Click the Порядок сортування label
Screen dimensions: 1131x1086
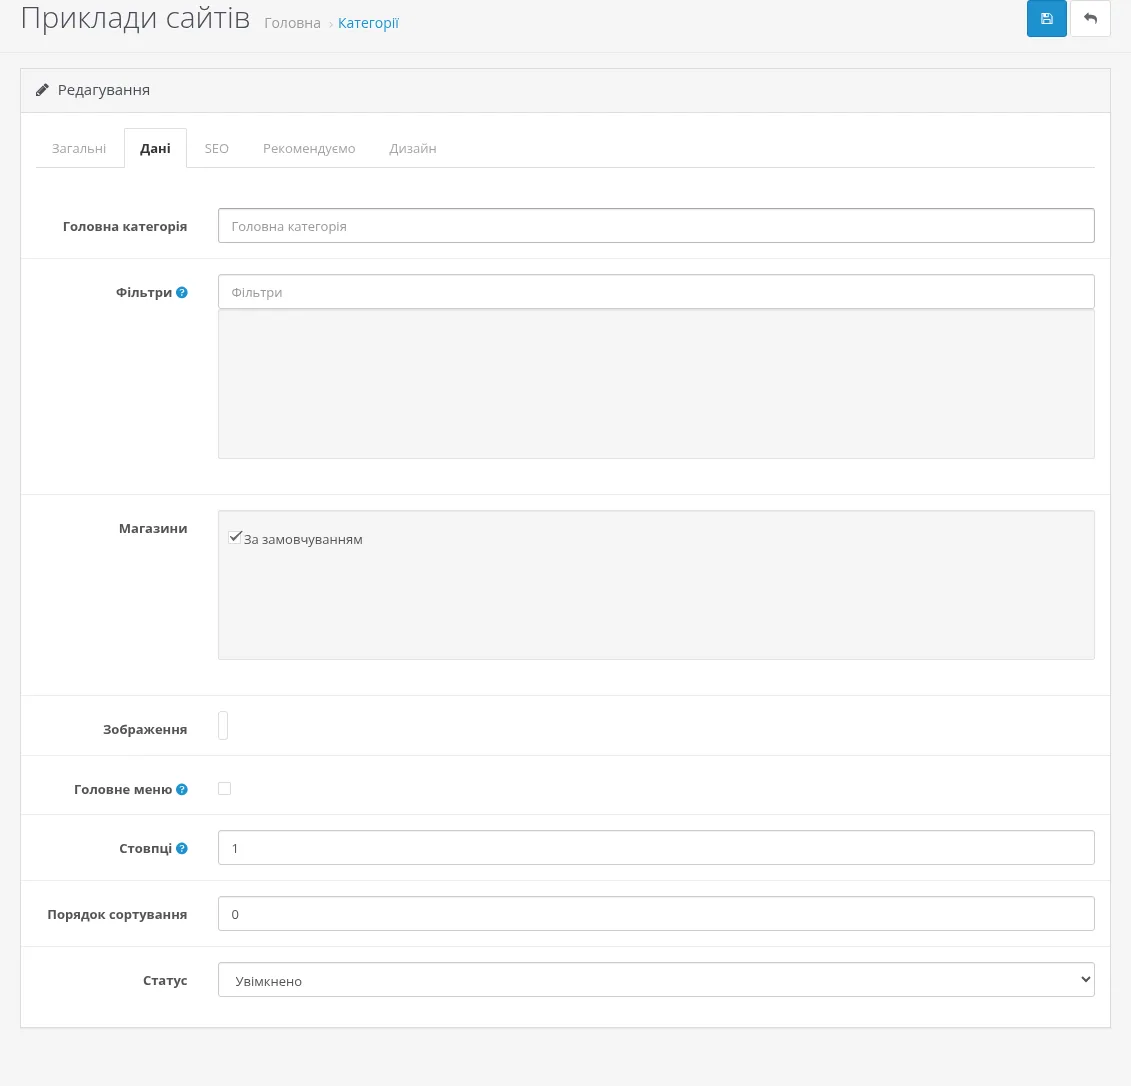[x=117, y=914]
